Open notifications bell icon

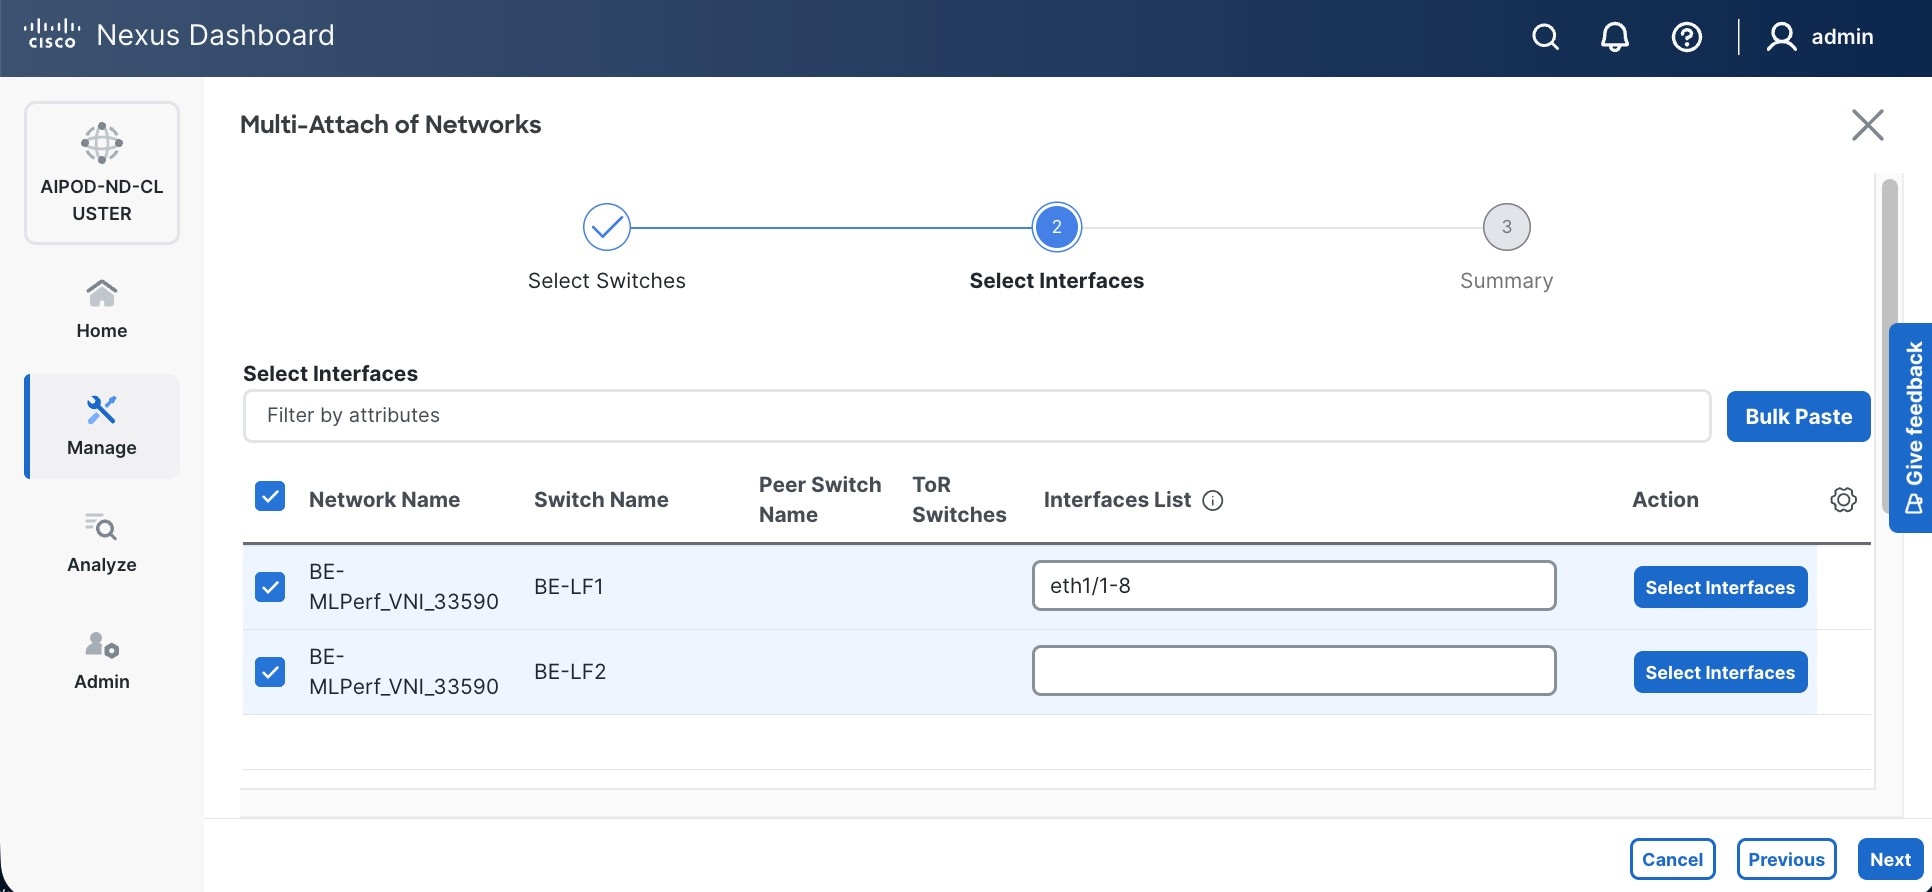(x=1614, y=37)
